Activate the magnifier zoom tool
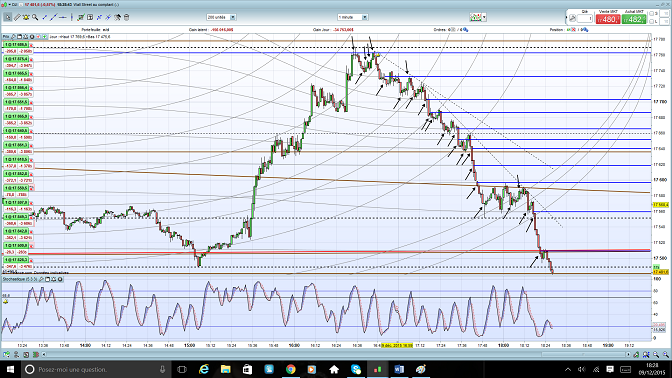The width and height of the screenshot is (672, 378). coord(35,17)
